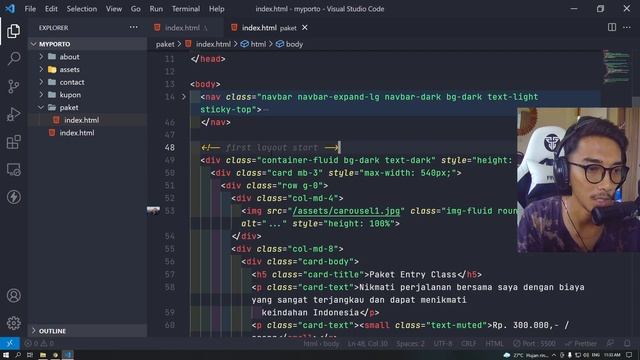Change CRLF end of line sequence
This screenshot has height=360, width=640.
point(469,344)
